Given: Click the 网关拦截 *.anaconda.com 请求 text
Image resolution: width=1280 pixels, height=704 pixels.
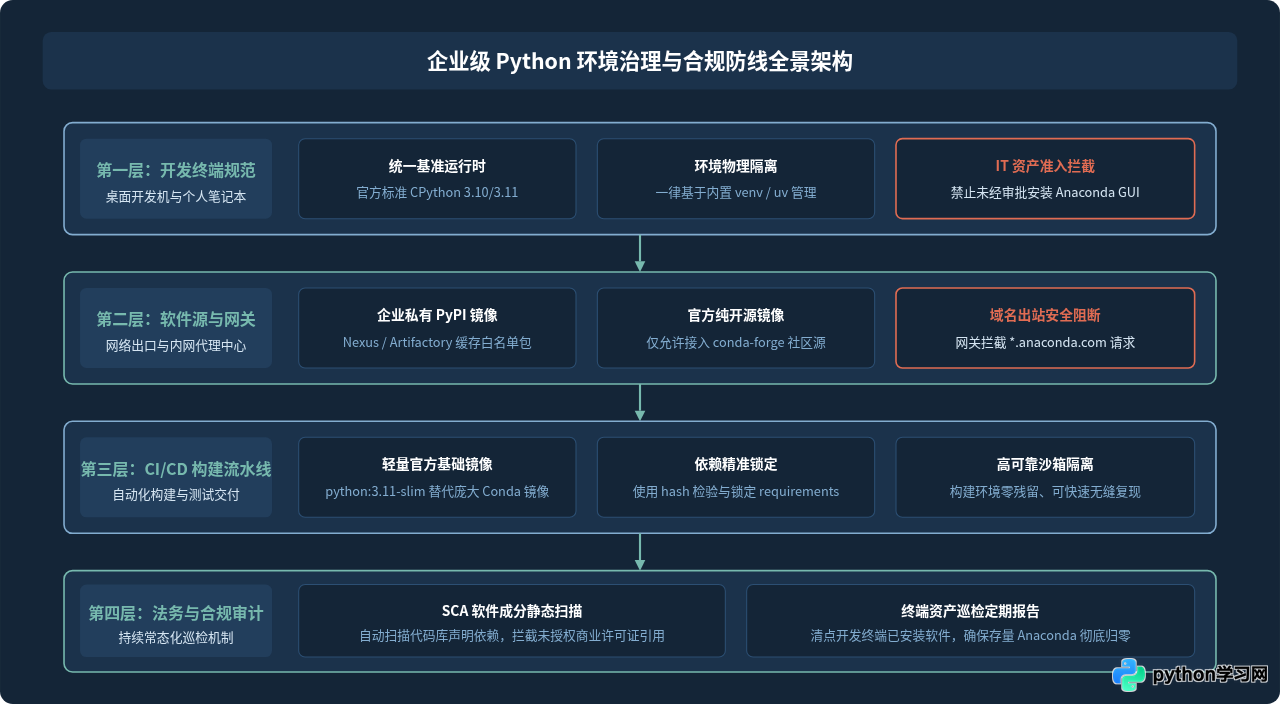Looking at the screenshot, I should [1045, 342].
